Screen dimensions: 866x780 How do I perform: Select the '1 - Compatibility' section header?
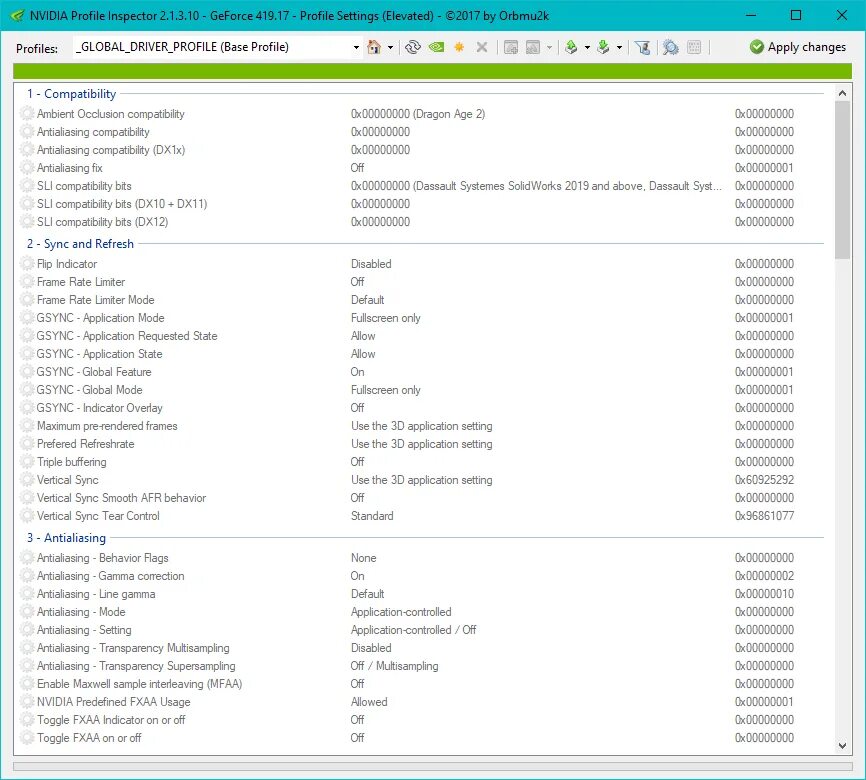pos(72,94)
